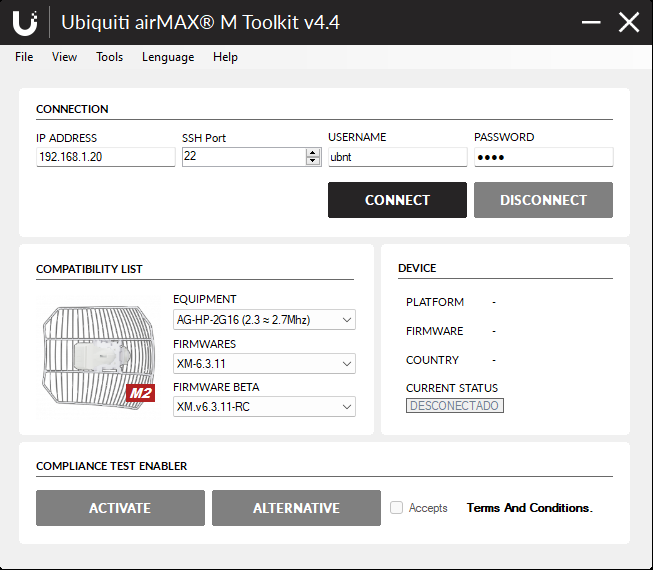Image resolution: width=653 pixels, height=570 pixels.
Task: Click the COMPATIBILITY LIST heading
Action: [89, 269]
